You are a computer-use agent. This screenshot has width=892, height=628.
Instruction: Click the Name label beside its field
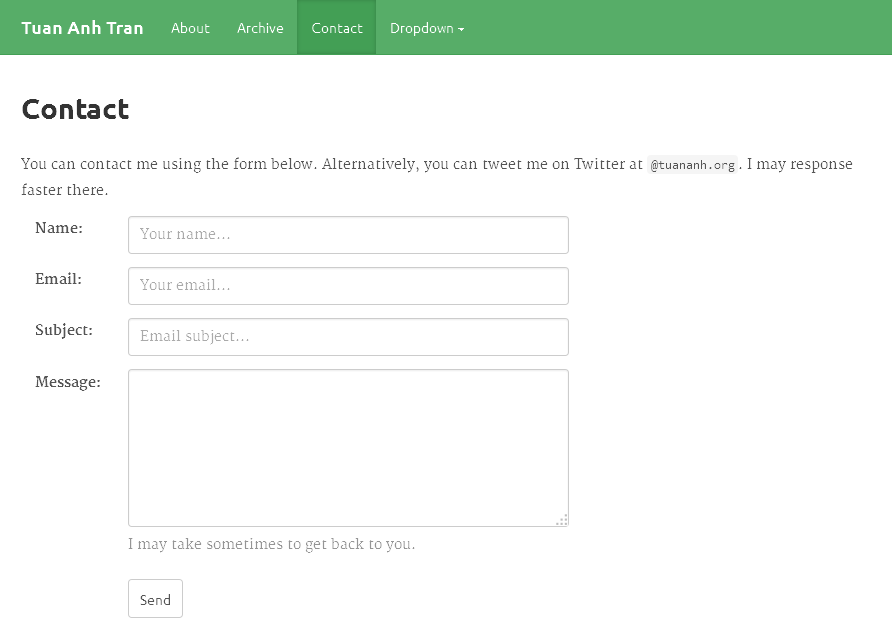pyautogui.click(x=59, y=228)
